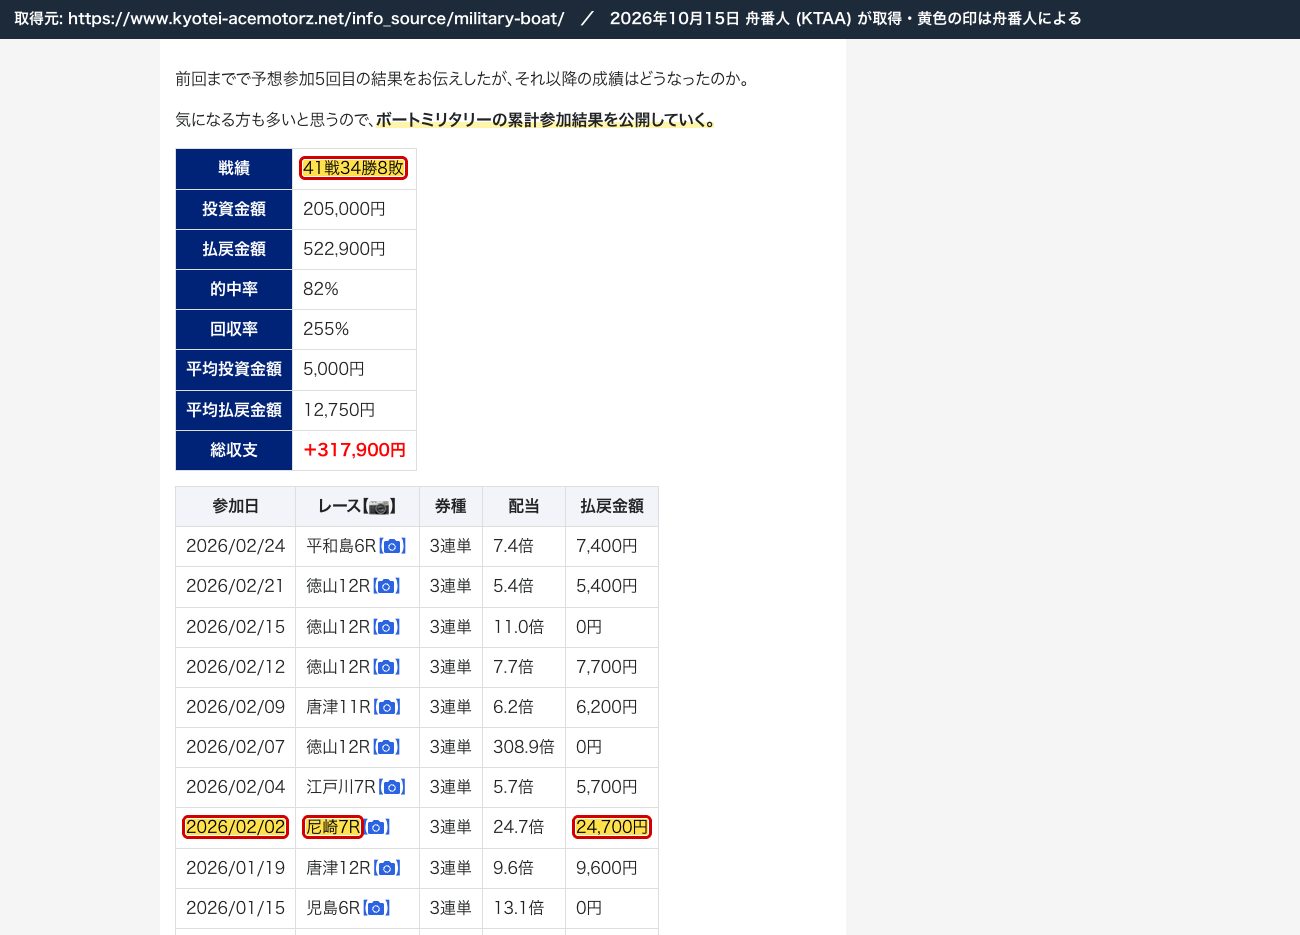Click the source URL in the top bar
This screenshot has height=935, width=1300.
click(x=316, y=19)
